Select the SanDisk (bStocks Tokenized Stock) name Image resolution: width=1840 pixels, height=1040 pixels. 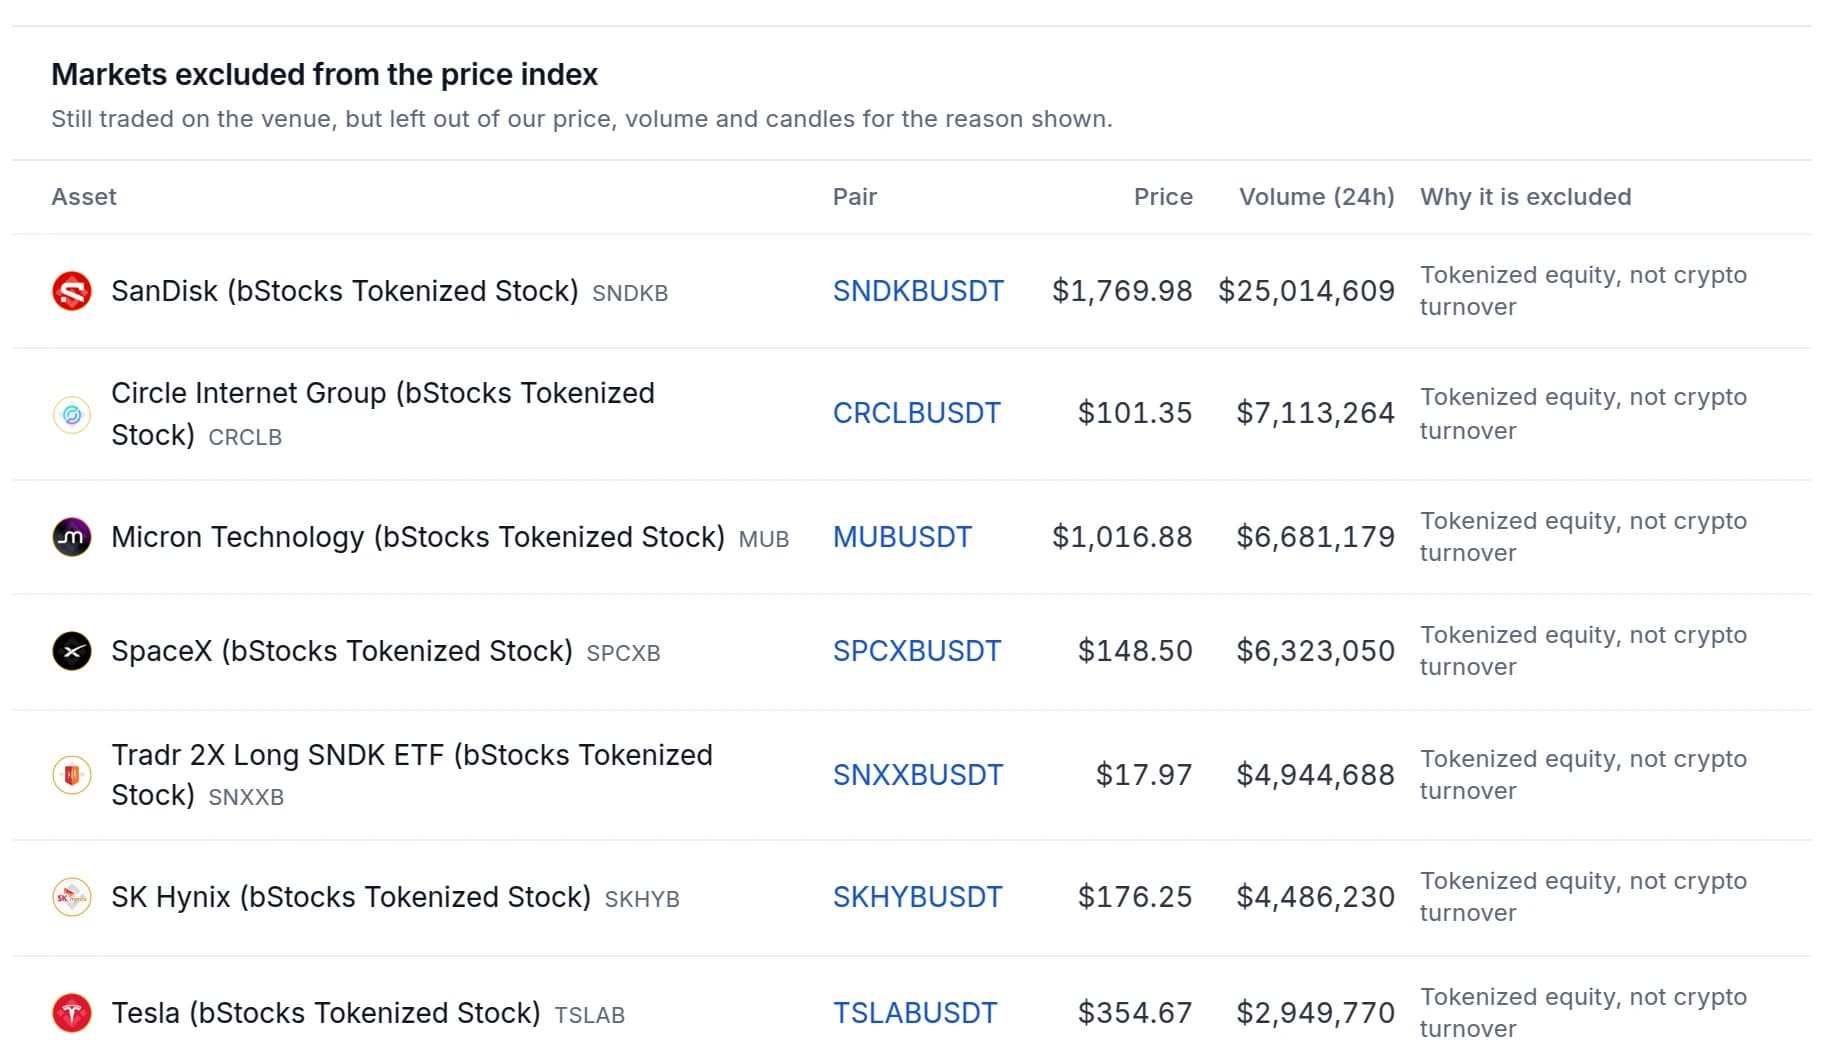pyautogui.click(x=345, y=291)
